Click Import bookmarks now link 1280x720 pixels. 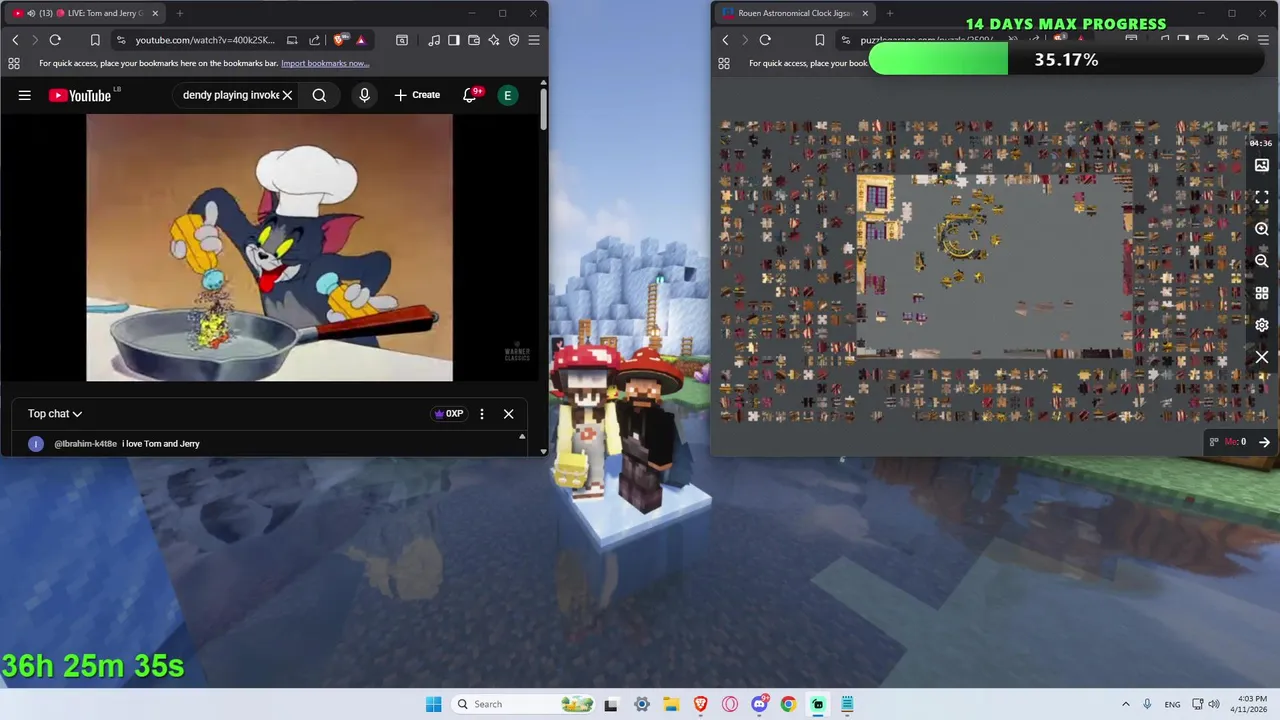coord(325,63)
